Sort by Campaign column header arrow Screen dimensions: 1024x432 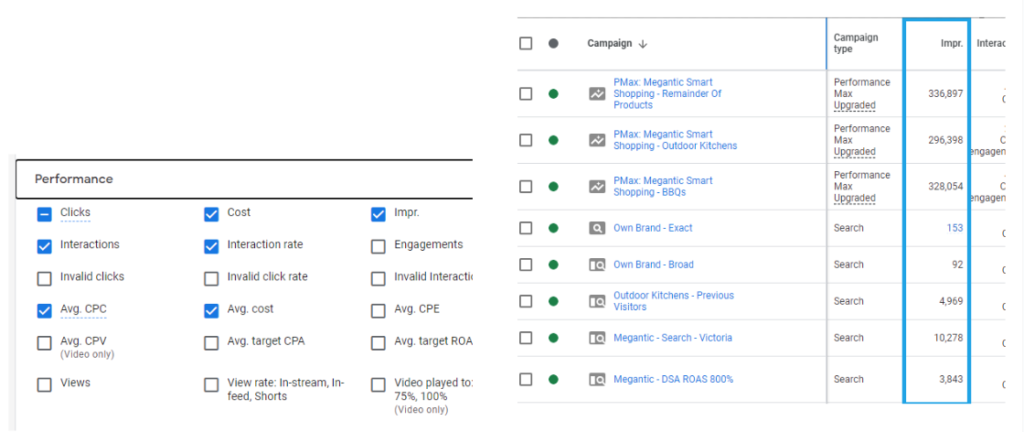tap(643, 44)
